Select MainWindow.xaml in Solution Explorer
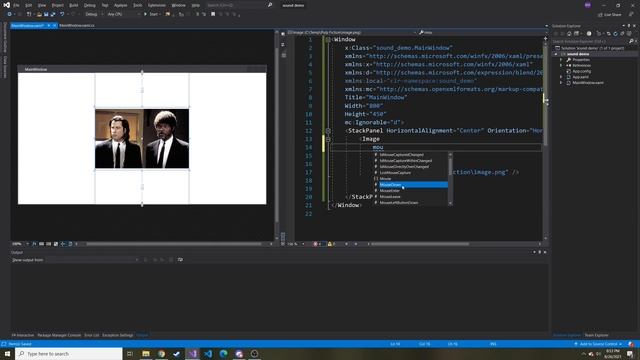 point(588,82)
